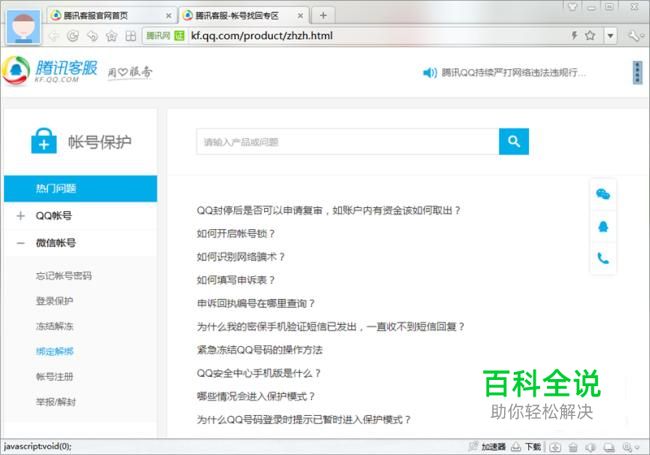Click the status bar trash icon
The height and width of the screenshot is (455, 650).
tap(573, 447)
